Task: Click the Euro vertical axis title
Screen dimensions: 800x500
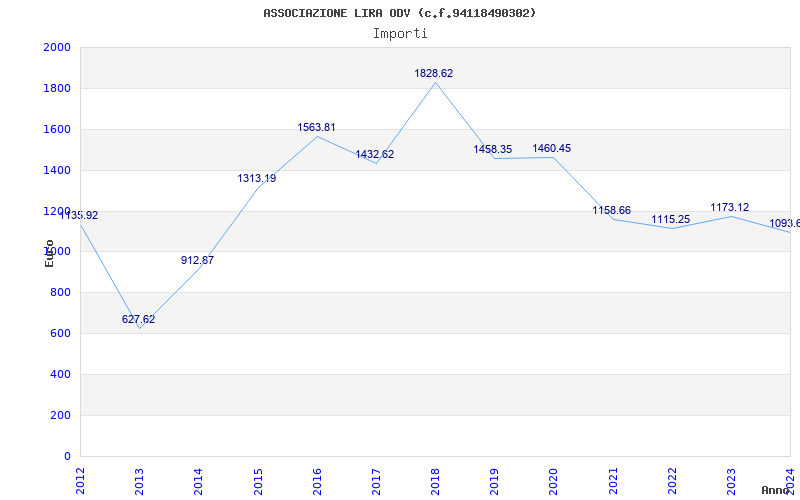Action: pos(49,253)
